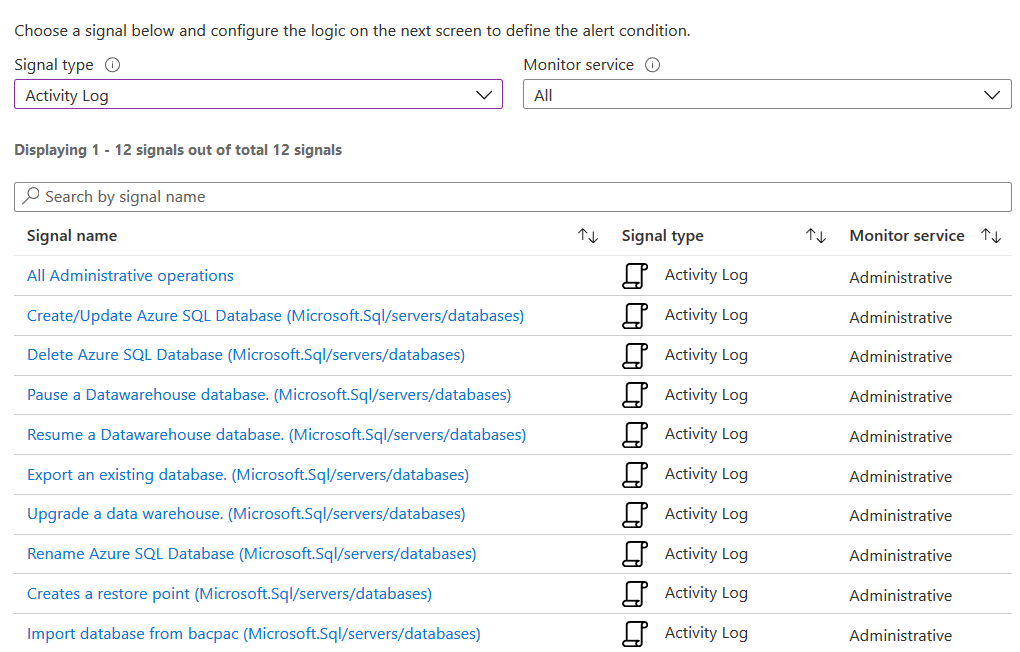Click the info icon beside Monitor service
Image resolution: width=1020 pixels, height=652 pixels.
652,65
